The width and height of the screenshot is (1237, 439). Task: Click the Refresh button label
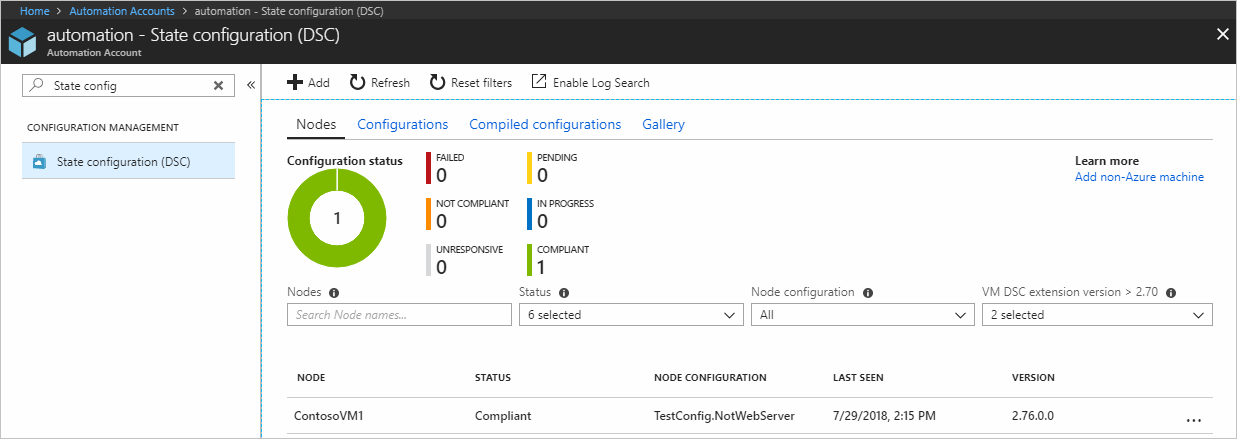tap(390, 83)
